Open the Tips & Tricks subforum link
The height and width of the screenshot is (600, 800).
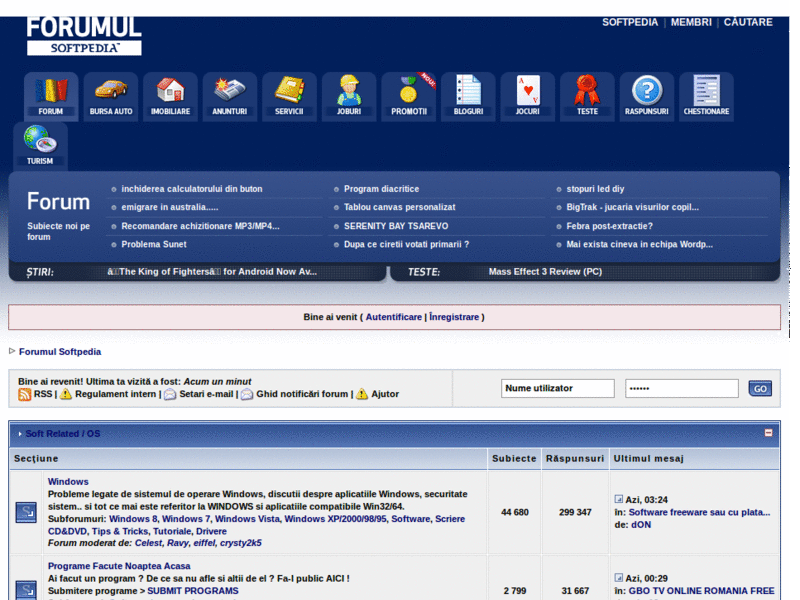pyautogui.click(x=120, y=531)
